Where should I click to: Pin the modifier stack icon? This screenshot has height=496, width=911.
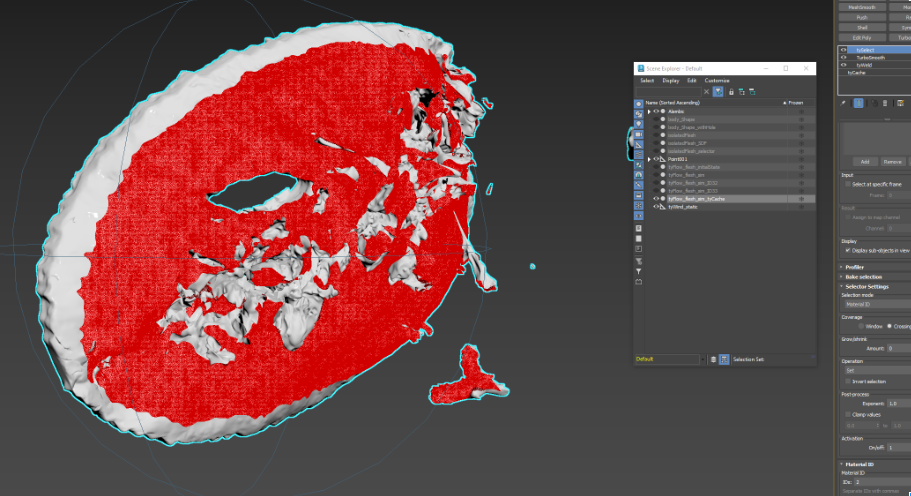pos(843,102)
